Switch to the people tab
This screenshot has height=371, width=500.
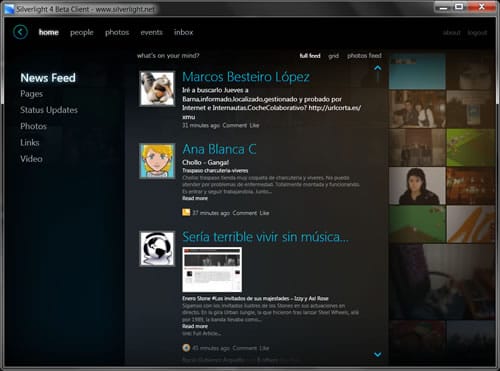click(x=82, y=33)
